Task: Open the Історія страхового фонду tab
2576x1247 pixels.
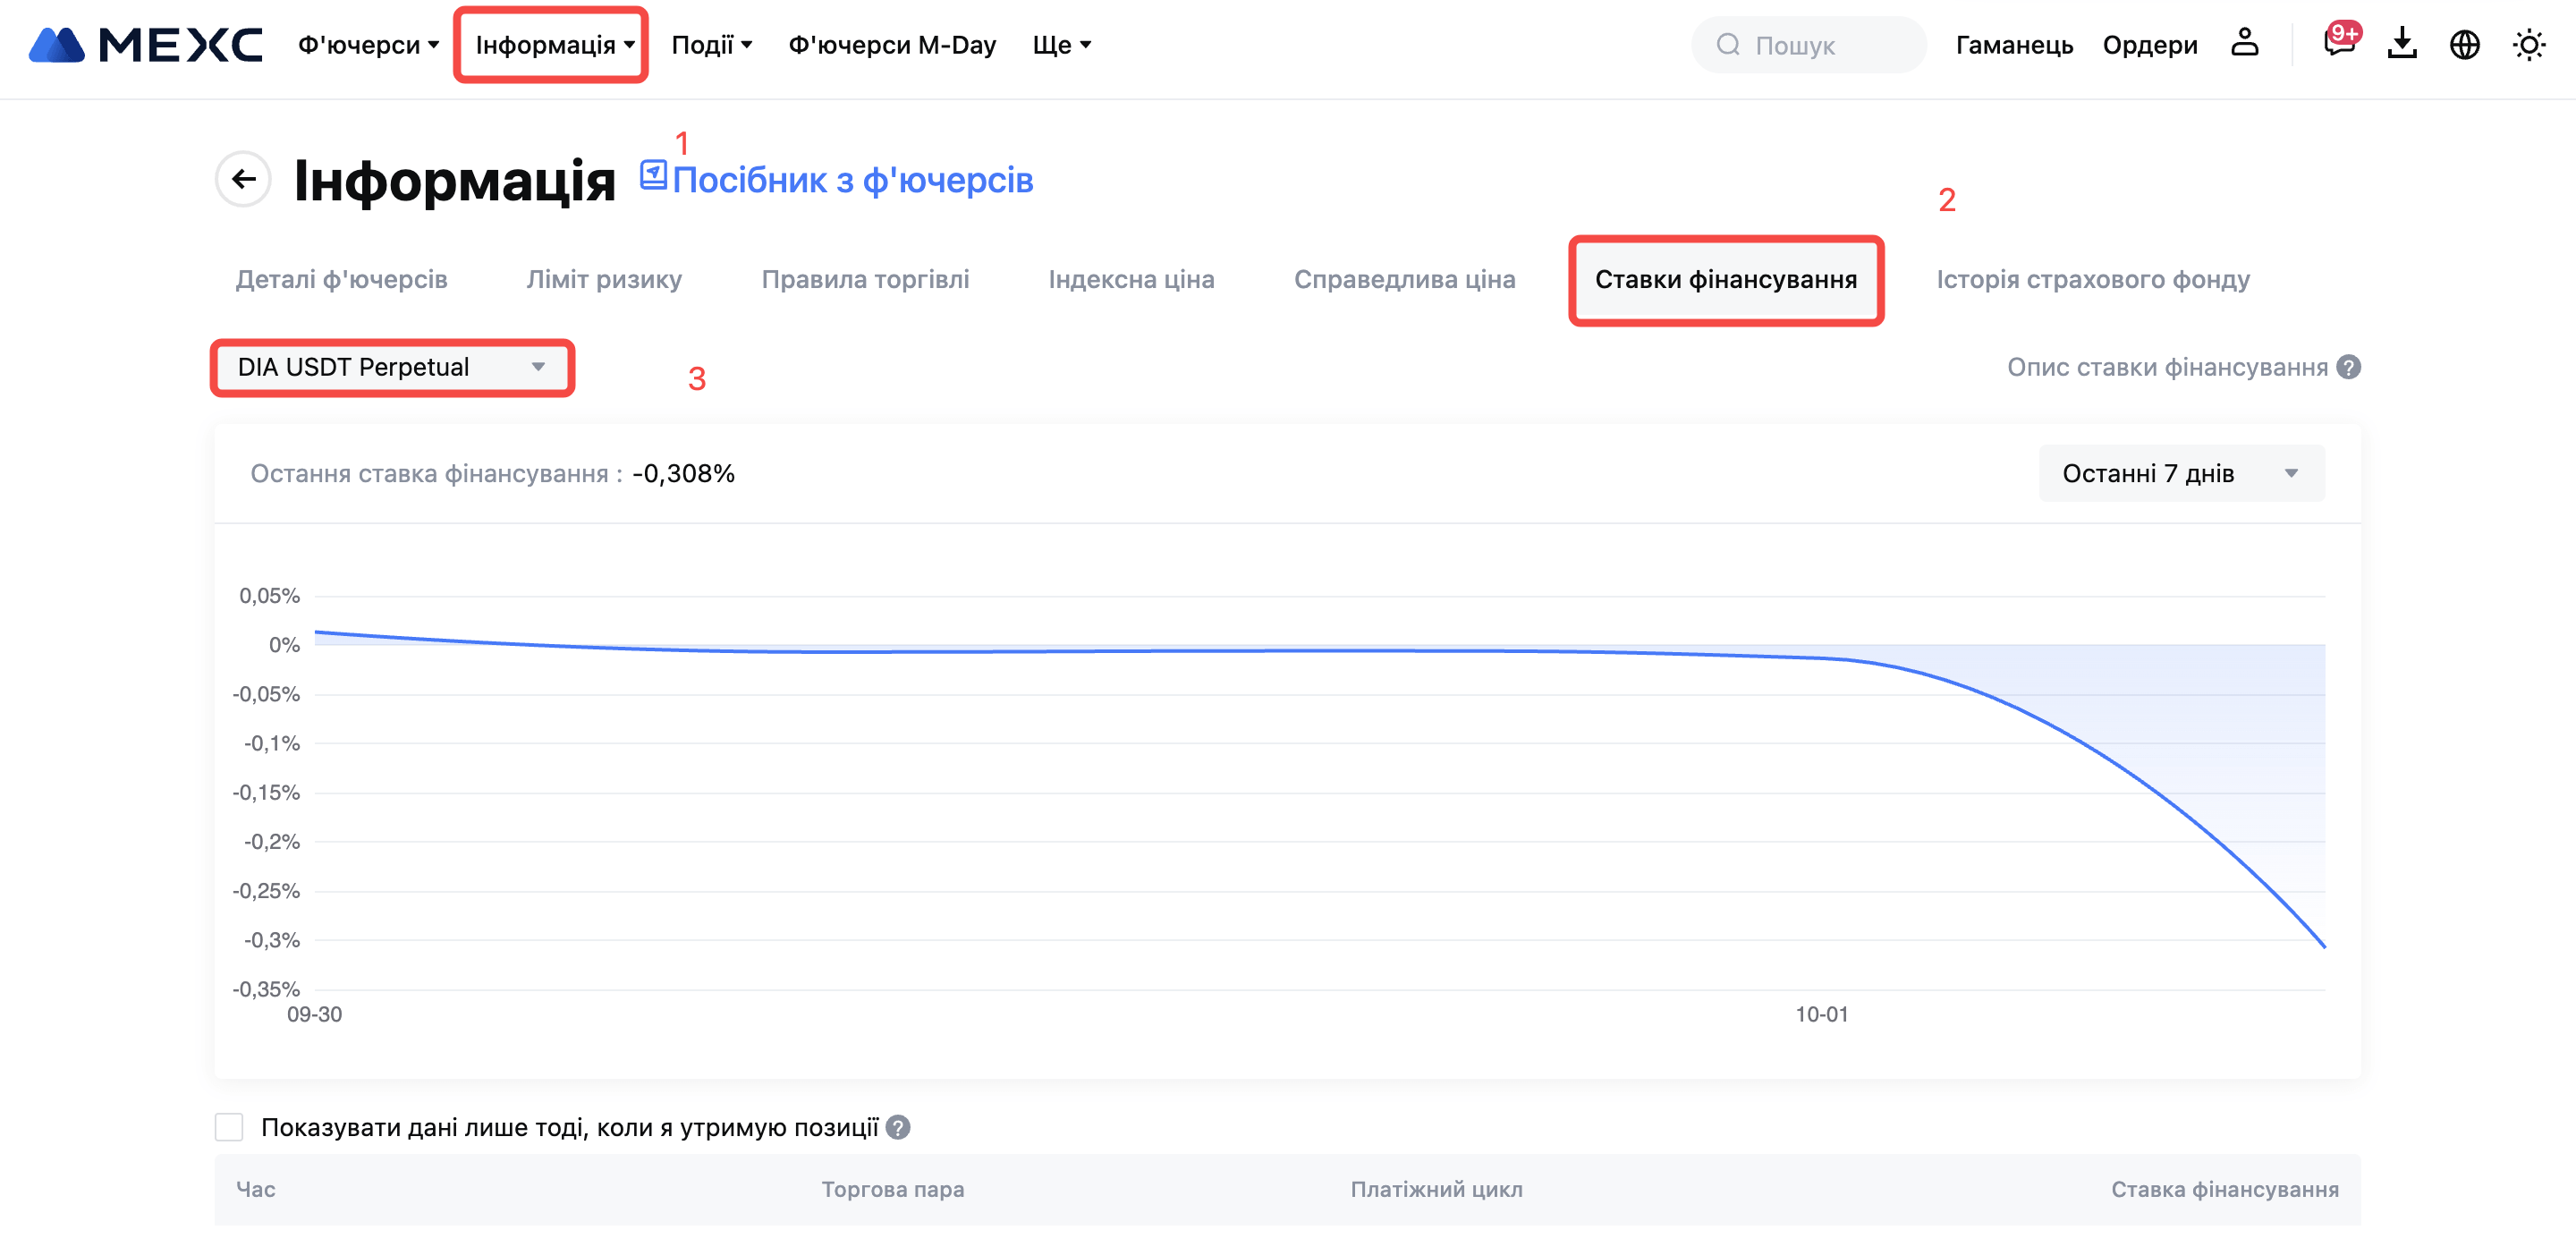Action: click(2092, 280)
